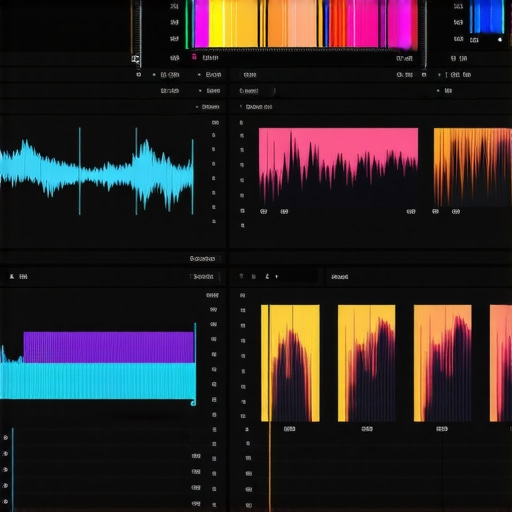
Task: Click the second faint icon in lower-right panel toolbar
Action: coord(254,277)
